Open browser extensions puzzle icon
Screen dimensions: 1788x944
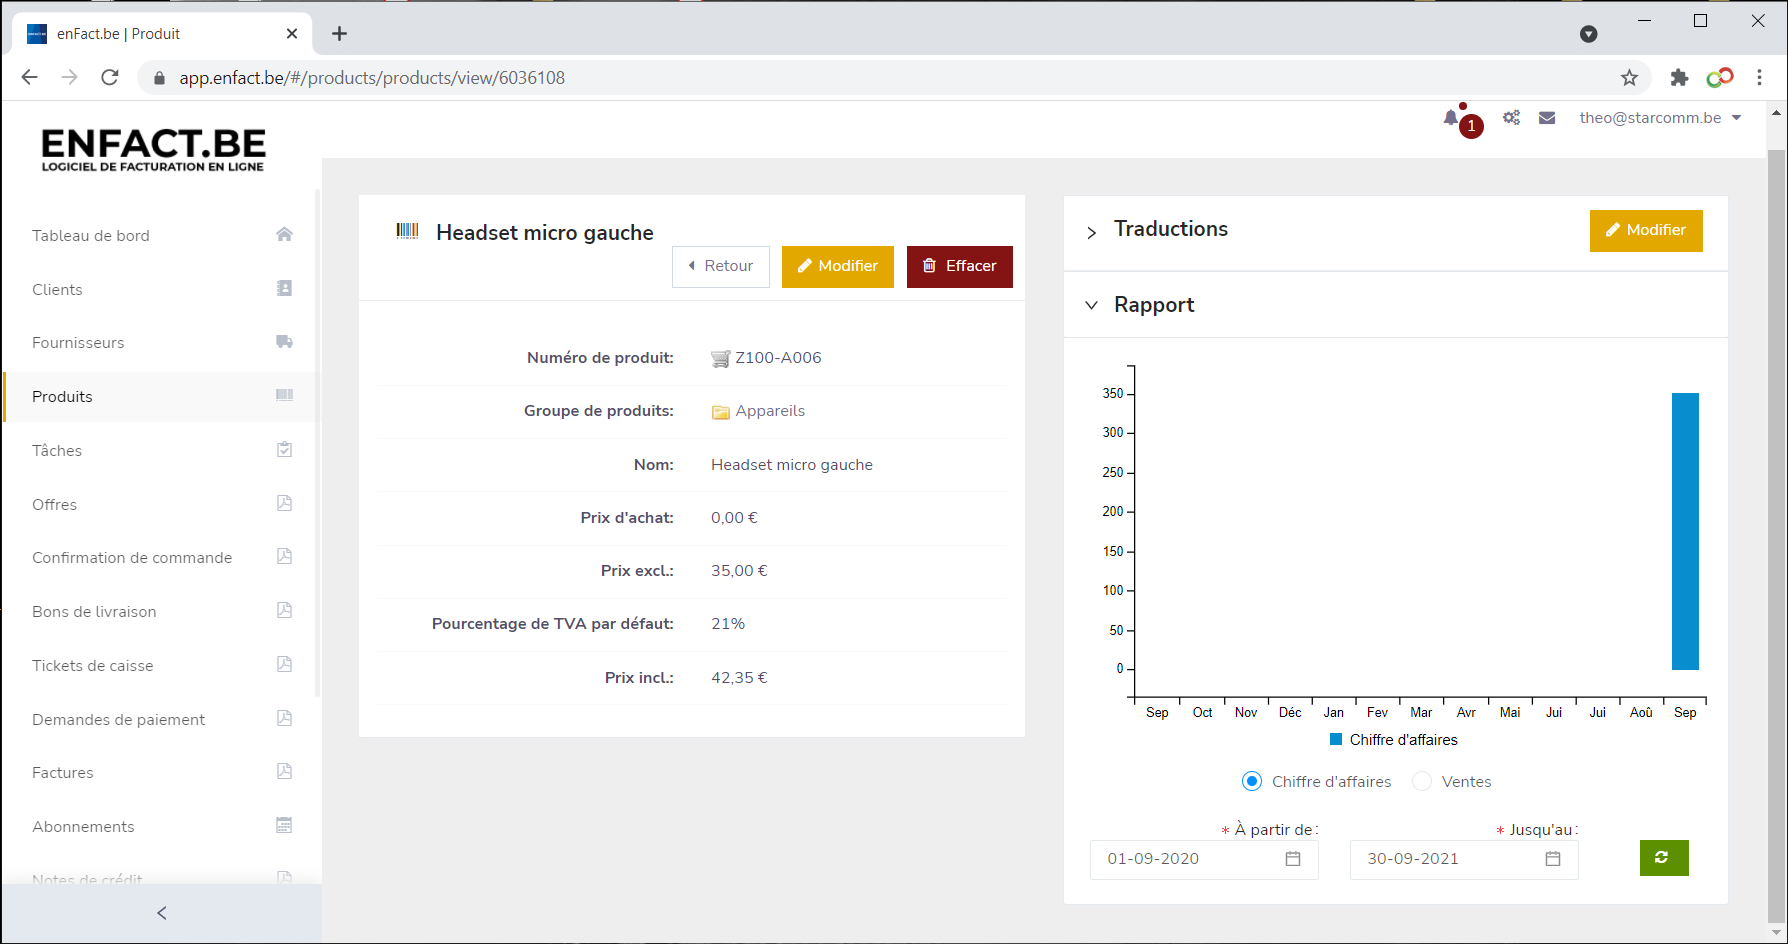coord(1679,78)
